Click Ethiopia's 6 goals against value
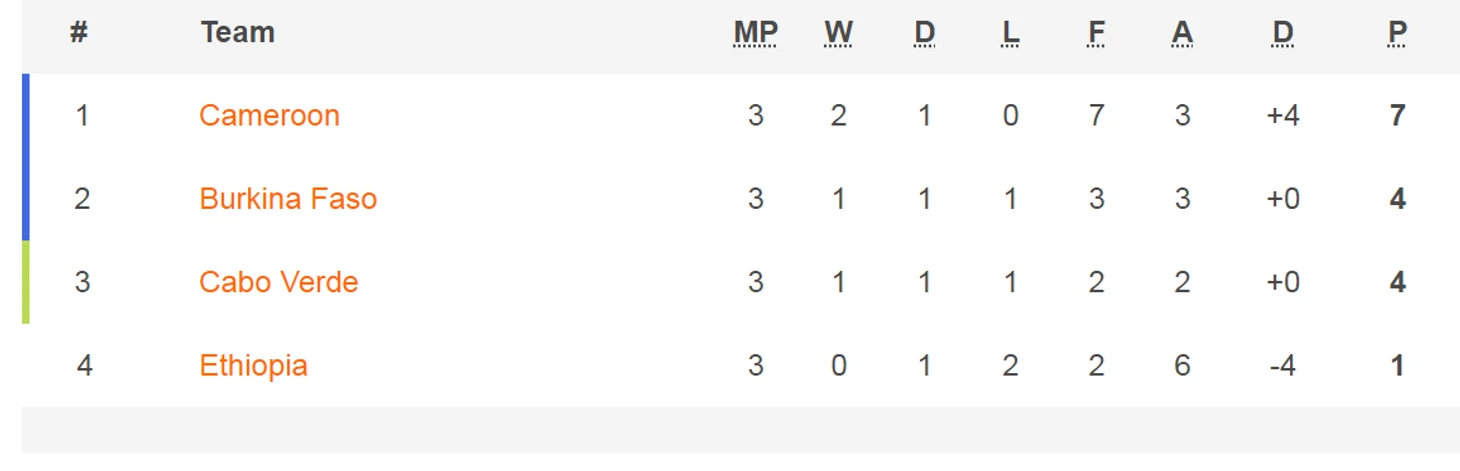1460x471 pixels. pyautogui.click(x=1182, y=366)
